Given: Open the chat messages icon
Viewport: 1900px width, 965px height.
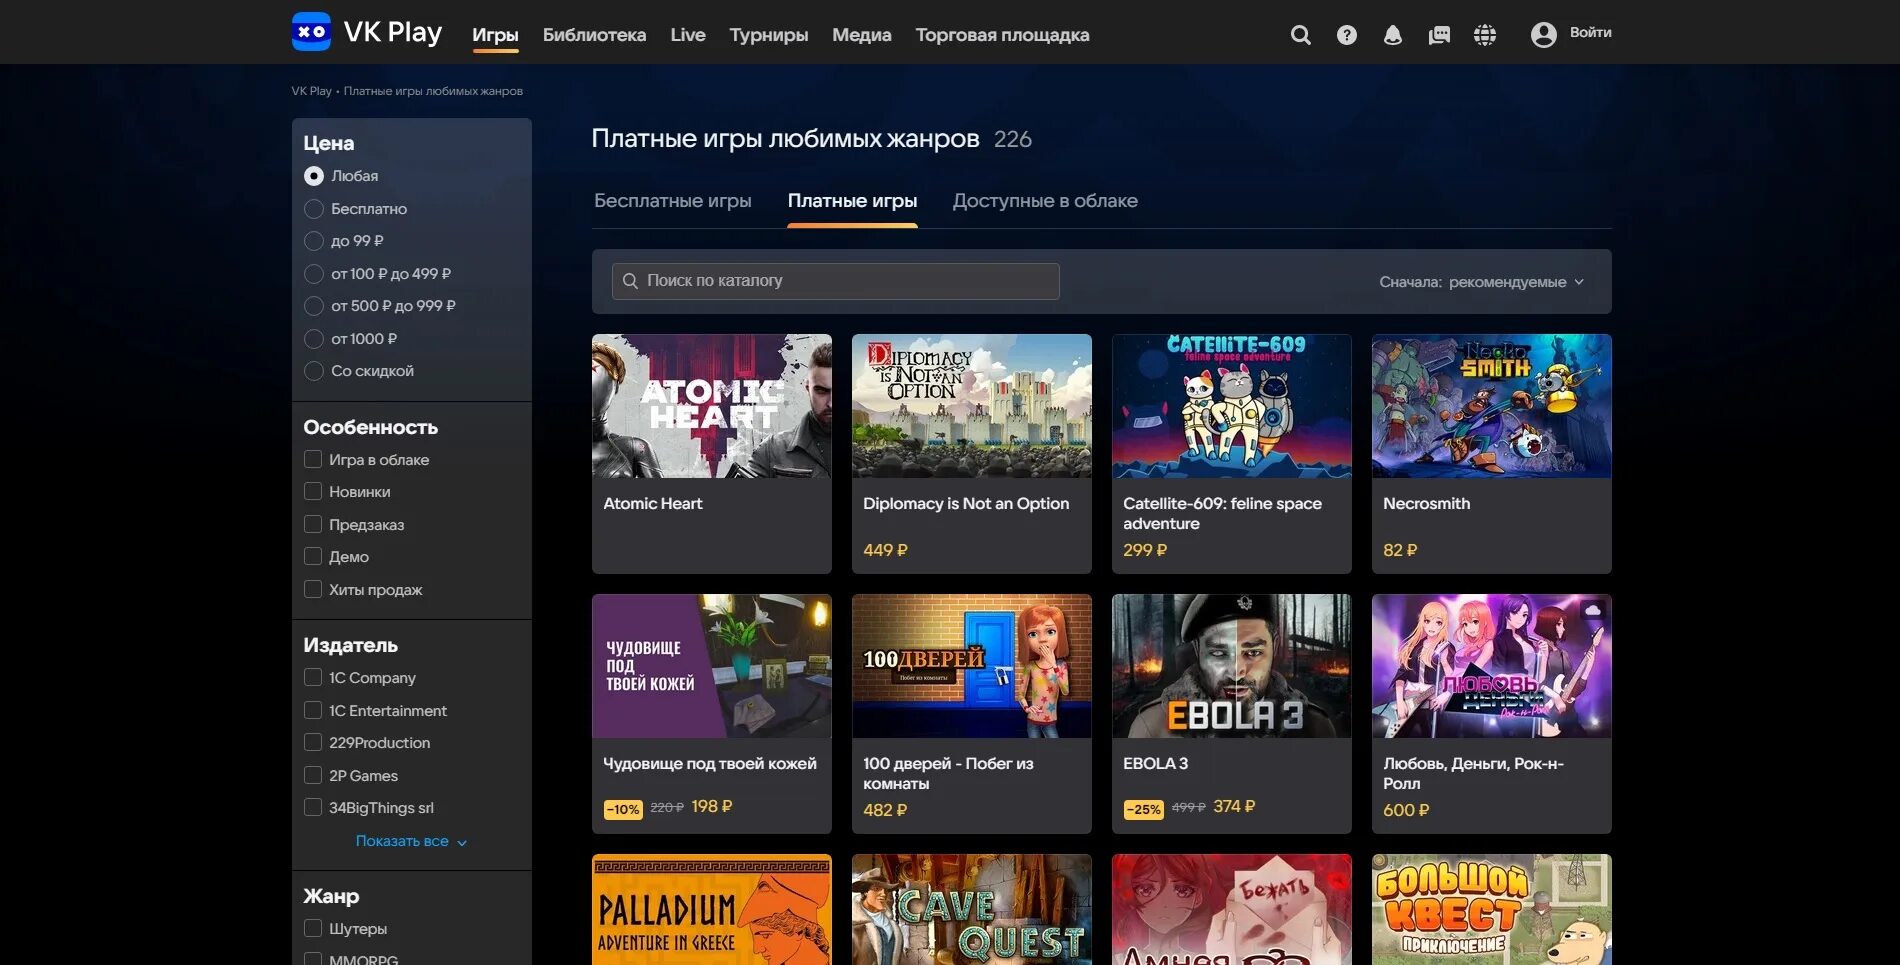Looking at the screenshot, I should click(x=1439, y=35).
